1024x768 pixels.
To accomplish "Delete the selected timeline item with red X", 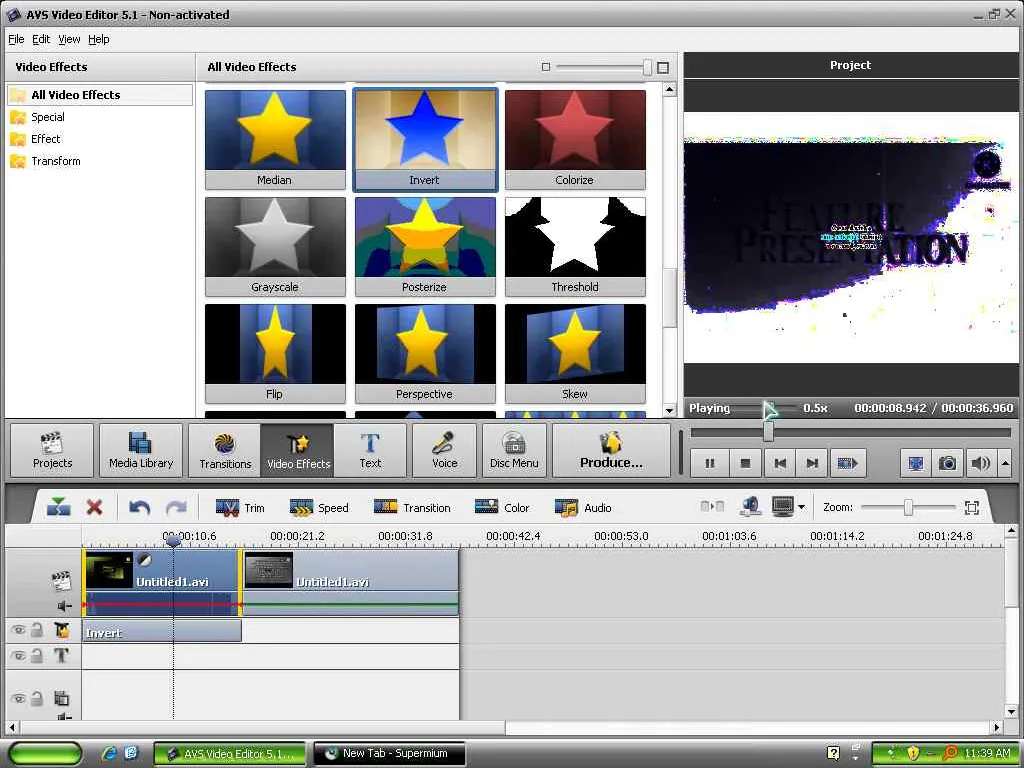I will (94, 507).
